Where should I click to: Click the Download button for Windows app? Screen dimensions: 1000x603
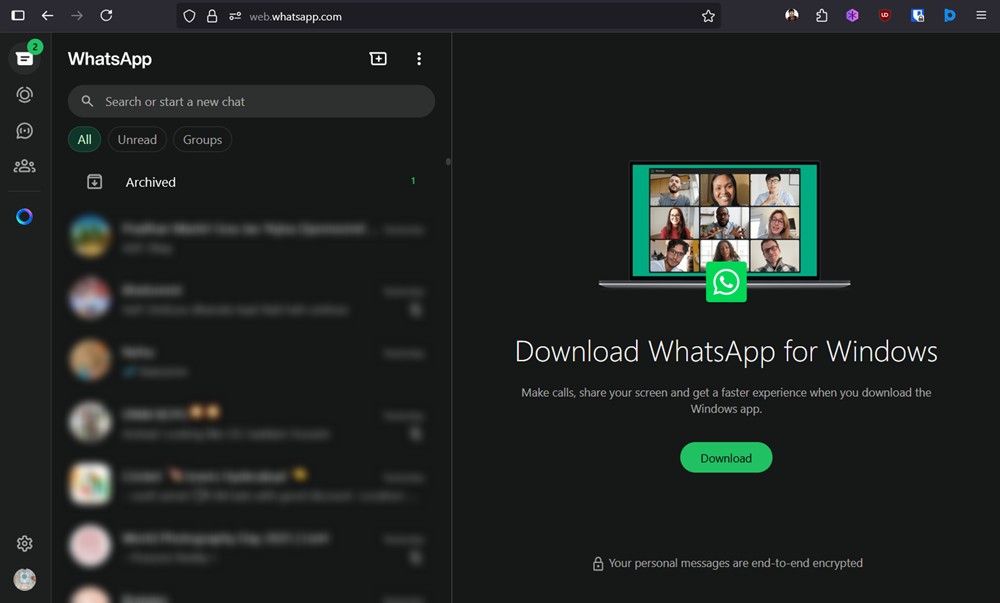(x=726, y=457)
